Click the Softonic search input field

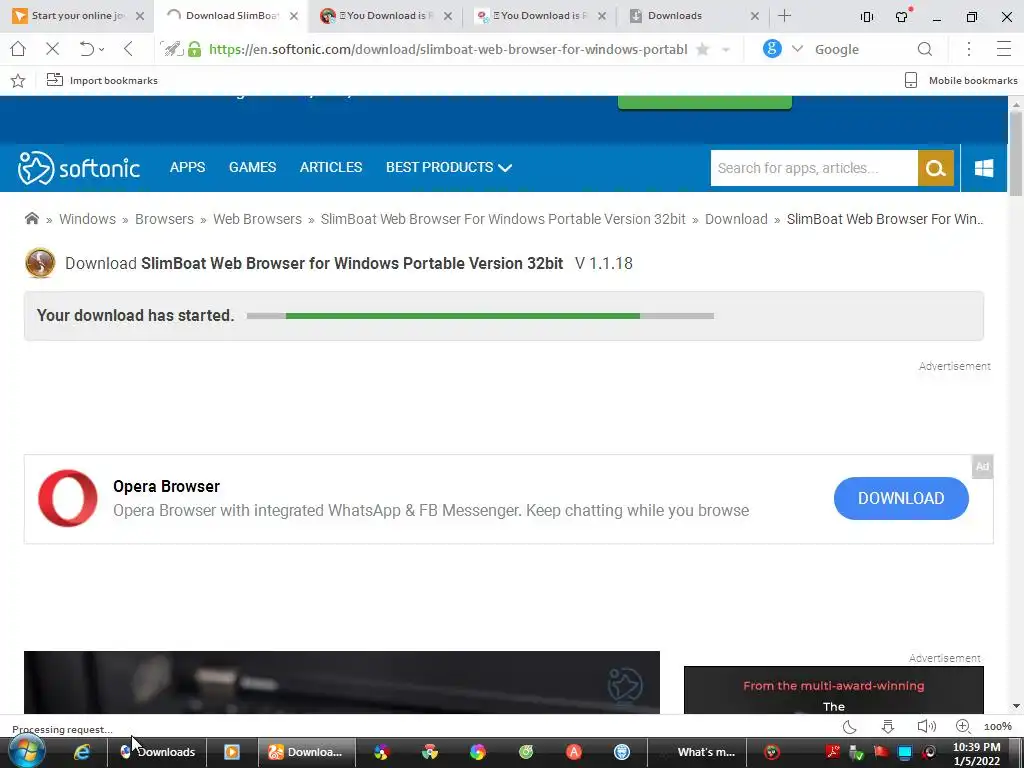tap(814, 168)
